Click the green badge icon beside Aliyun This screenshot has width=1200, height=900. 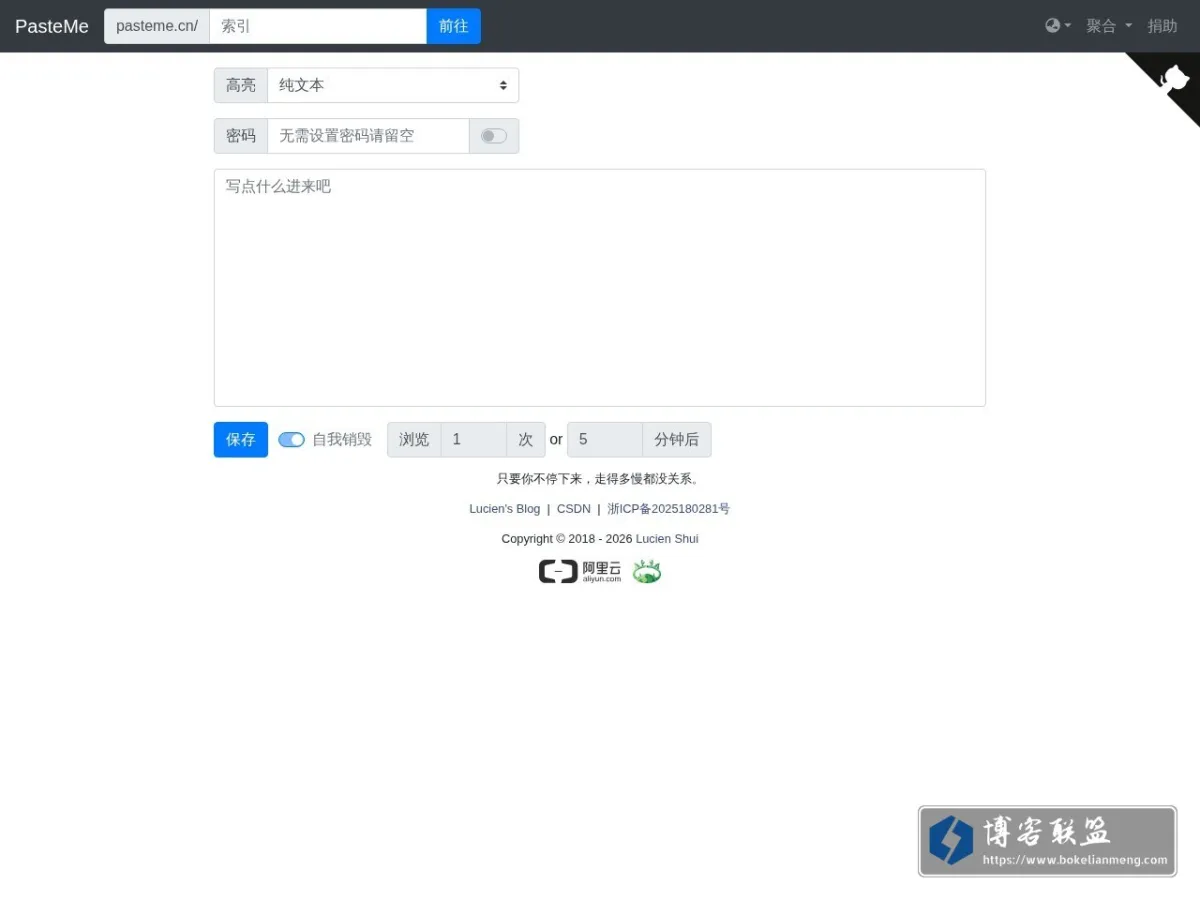[x=647, y=571]
